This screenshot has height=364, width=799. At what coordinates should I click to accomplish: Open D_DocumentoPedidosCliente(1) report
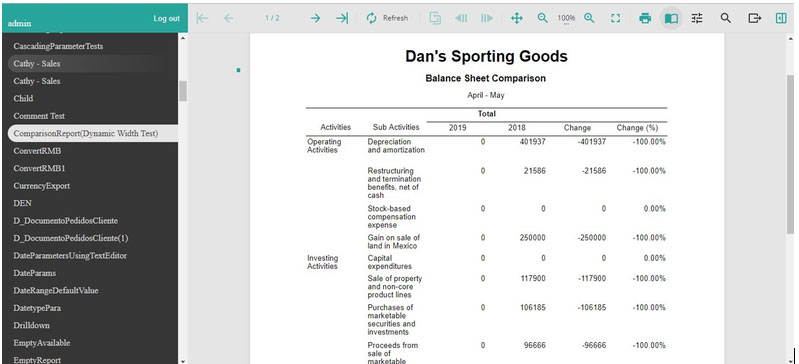tap(71, 238)
